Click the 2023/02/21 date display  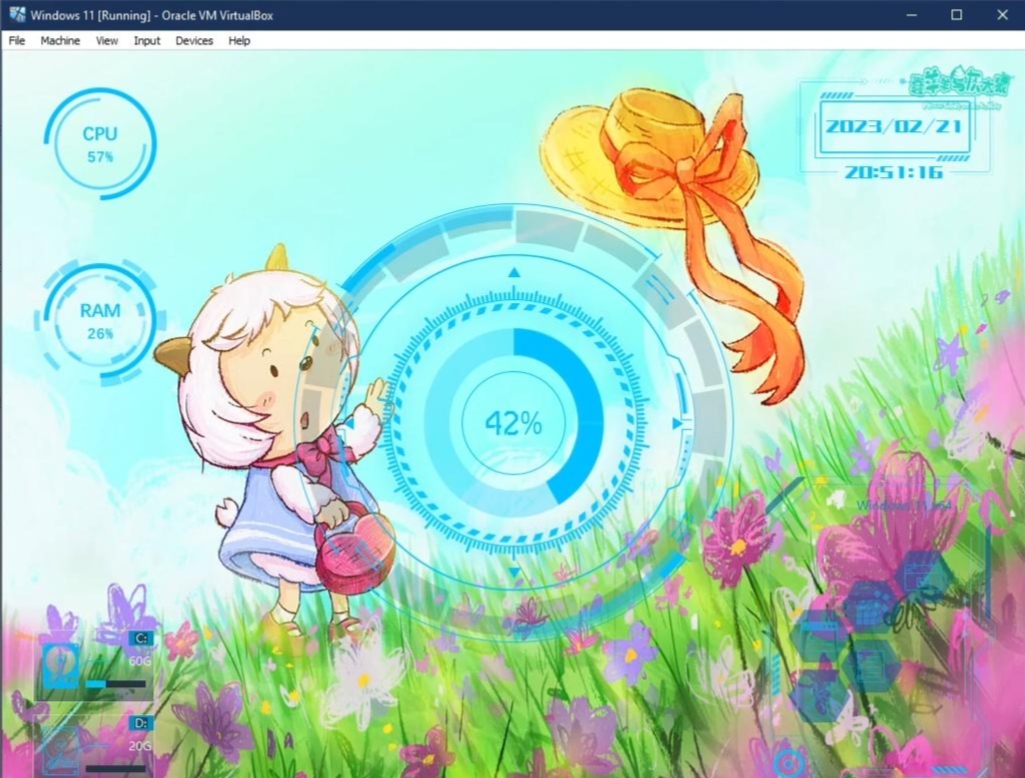click(x=893, y=127)
